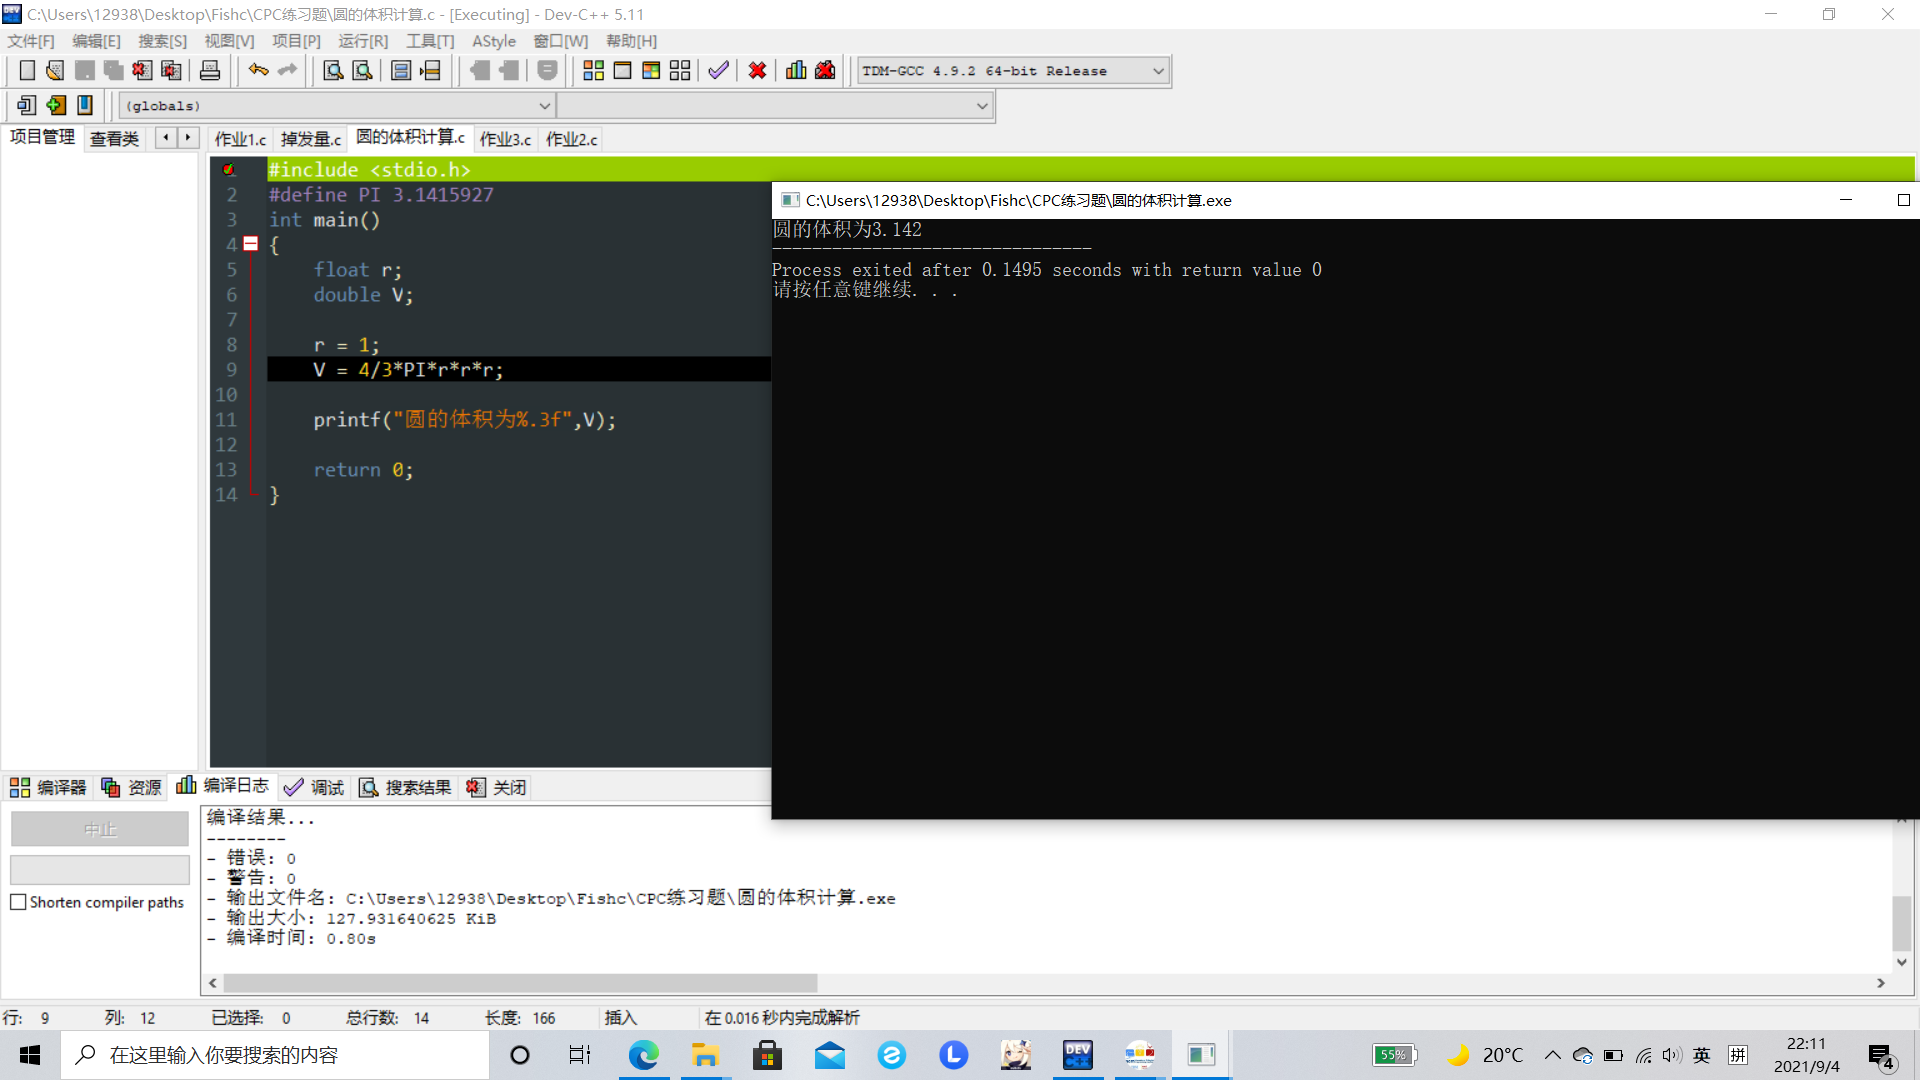
Task: Switch to the 作业1.c editor tab
Action: click(240, 139)
